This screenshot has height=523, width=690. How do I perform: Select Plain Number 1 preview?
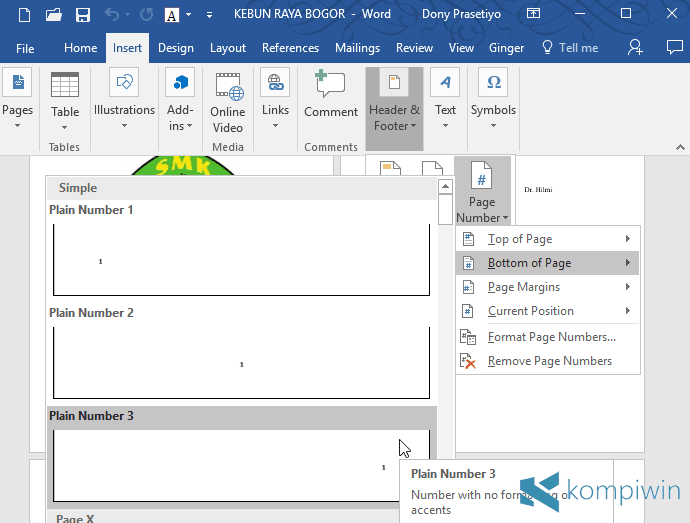click(242, 260)
